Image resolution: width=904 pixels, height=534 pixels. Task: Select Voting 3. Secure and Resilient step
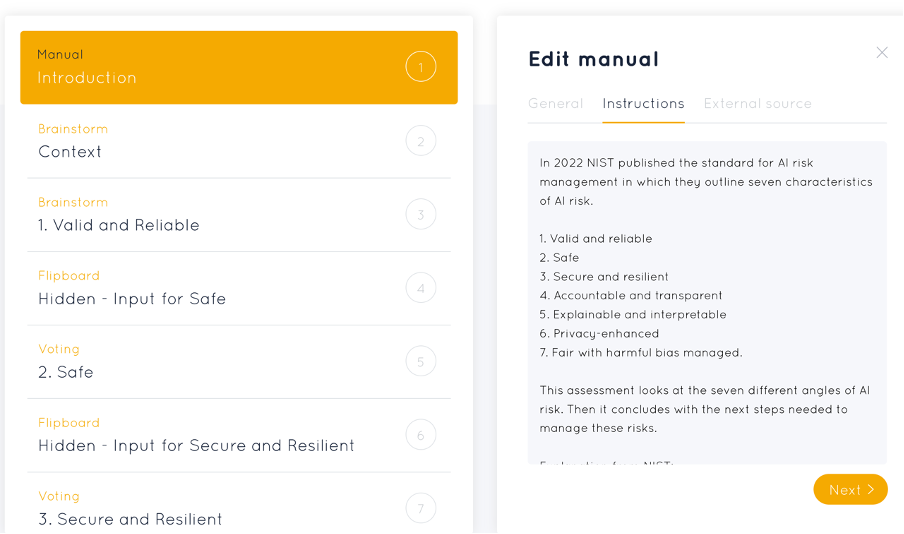coord(200,509)
